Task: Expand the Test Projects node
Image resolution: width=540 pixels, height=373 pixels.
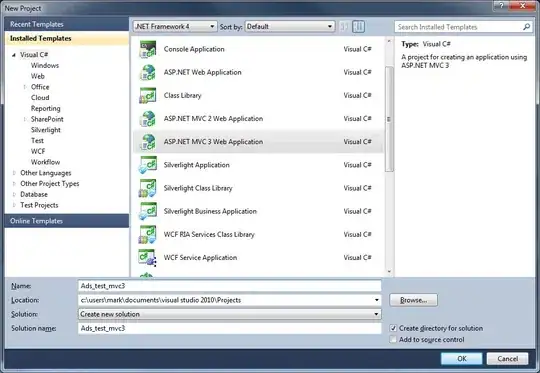Action: coord(14,205)
